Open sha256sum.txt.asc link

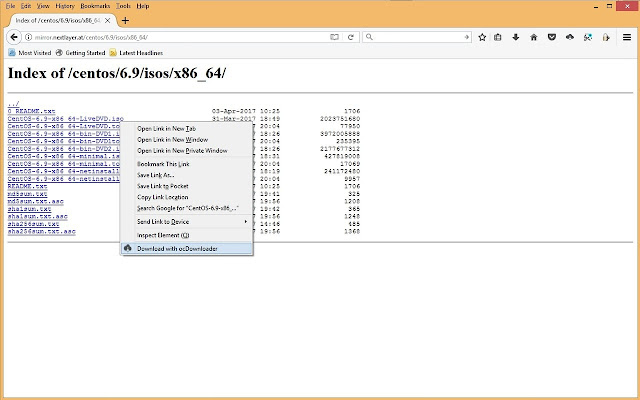(x=42, y=231)
